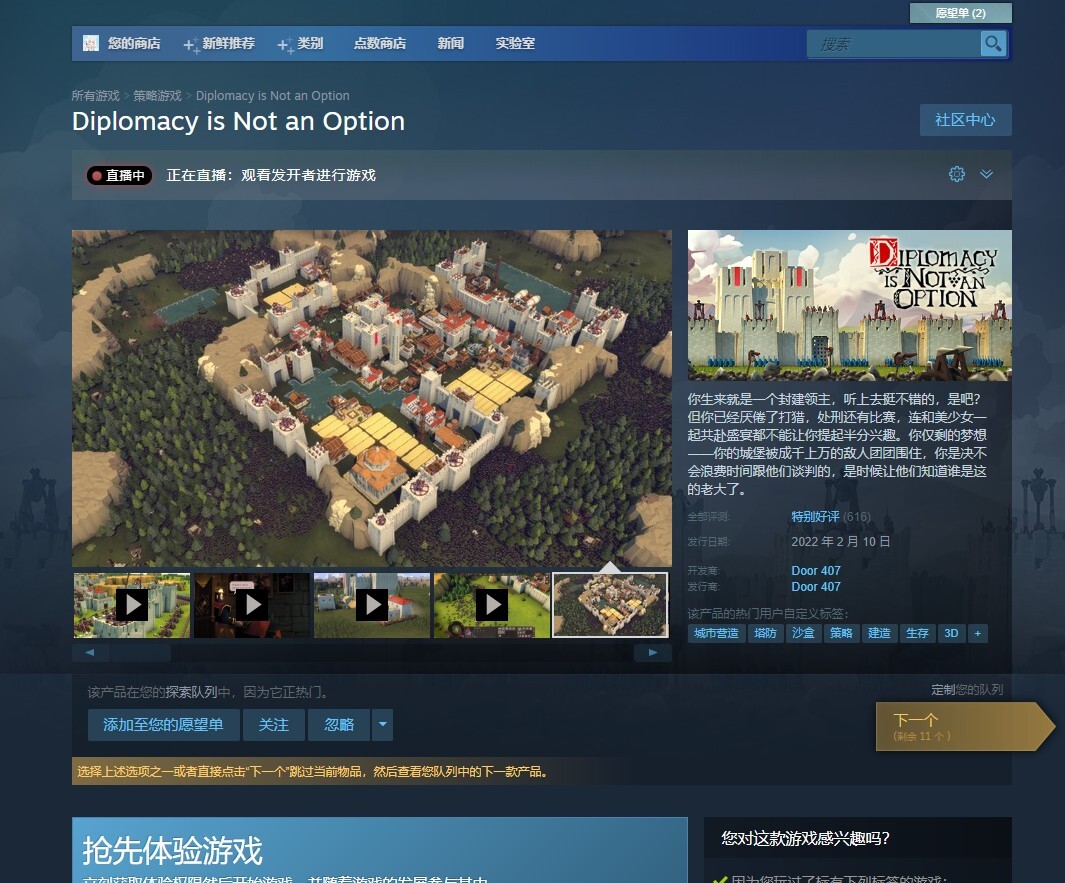Go to next queue item 下一个
Screen dimensions: 1065x883
[963, 726]
